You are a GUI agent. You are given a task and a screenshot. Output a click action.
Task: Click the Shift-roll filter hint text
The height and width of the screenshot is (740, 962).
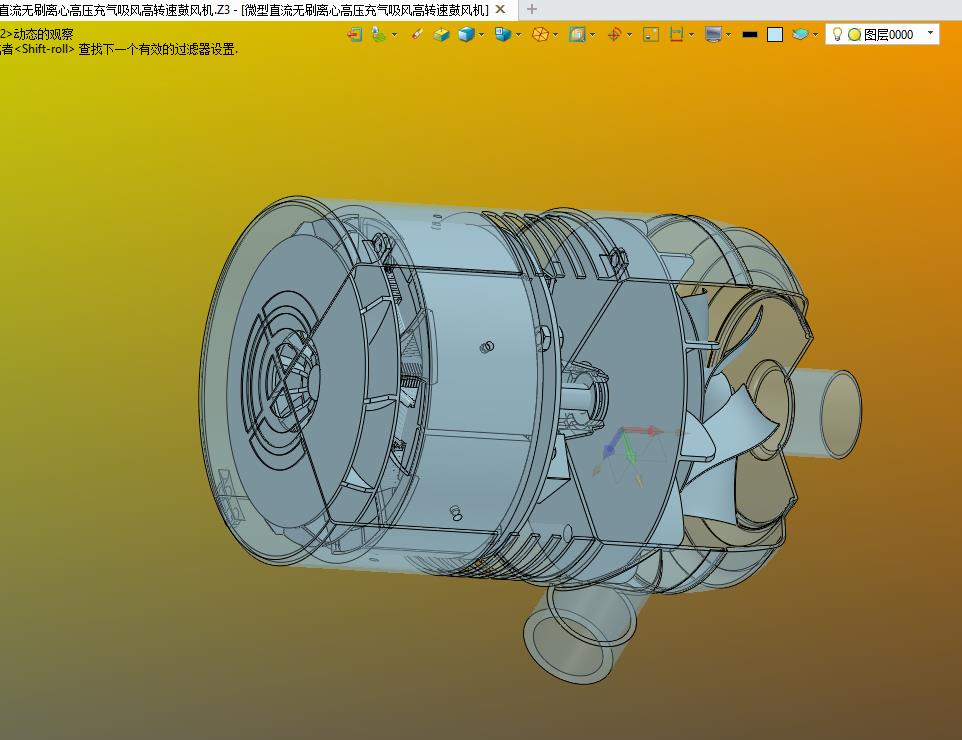pos(118,50)
